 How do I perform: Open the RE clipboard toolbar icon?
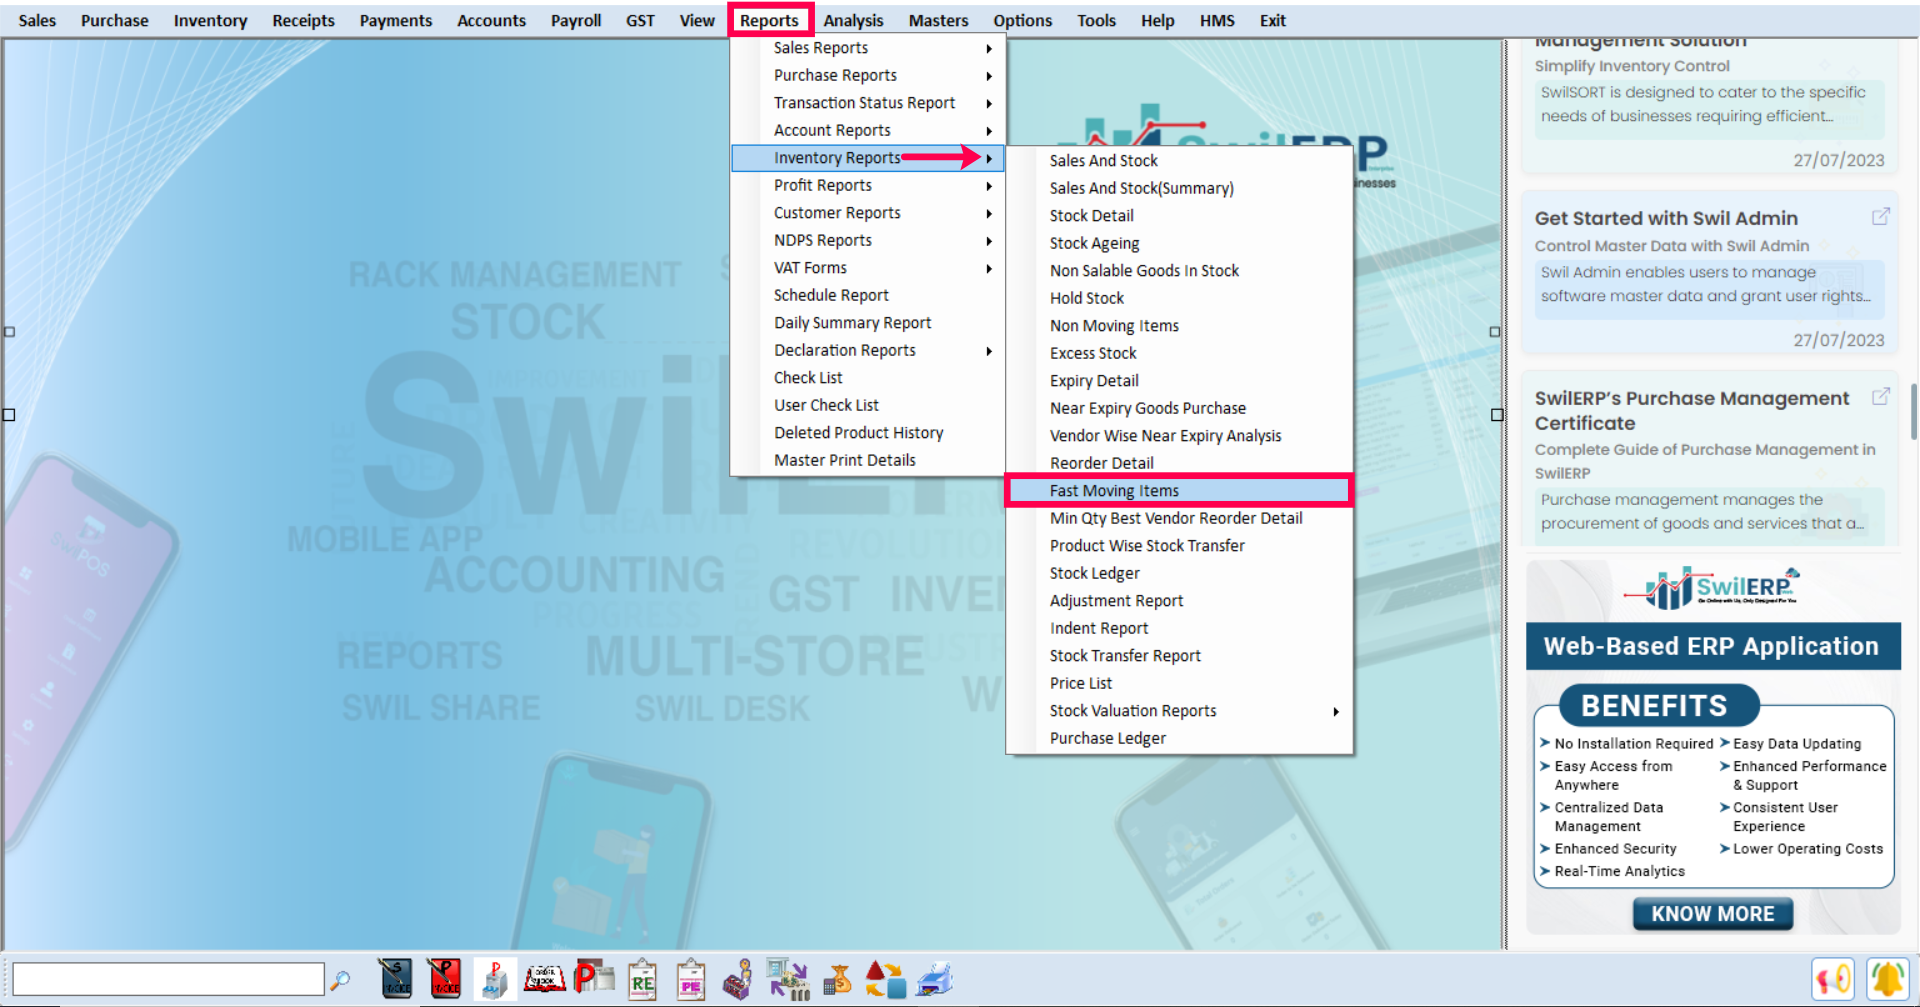642,980
